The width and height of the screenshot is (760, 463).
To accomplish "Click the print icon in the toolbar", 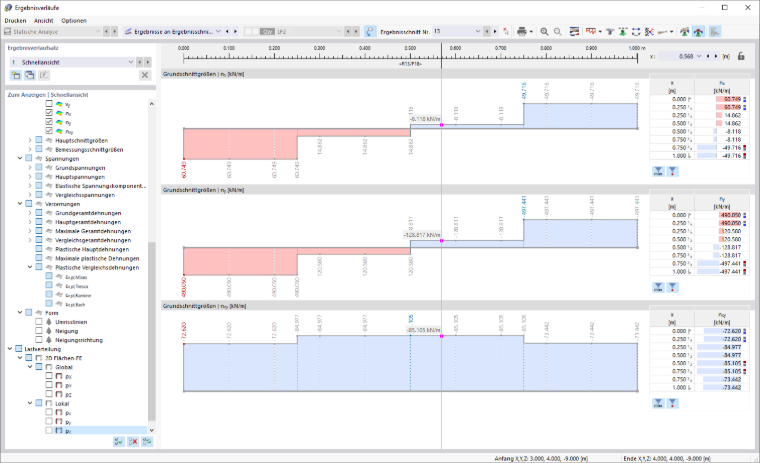I will pos(522,32).
